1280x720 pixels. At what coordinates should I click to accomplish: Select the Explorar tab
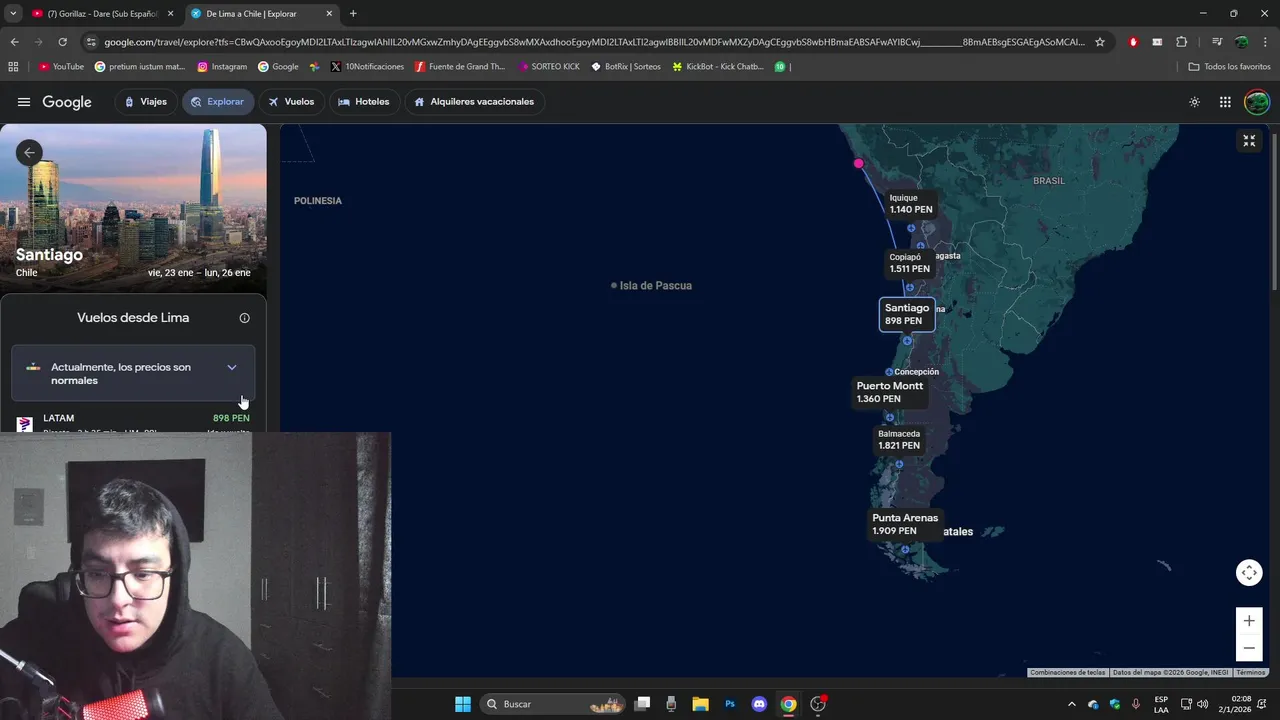pyautogui.click(x=217, y=102)
